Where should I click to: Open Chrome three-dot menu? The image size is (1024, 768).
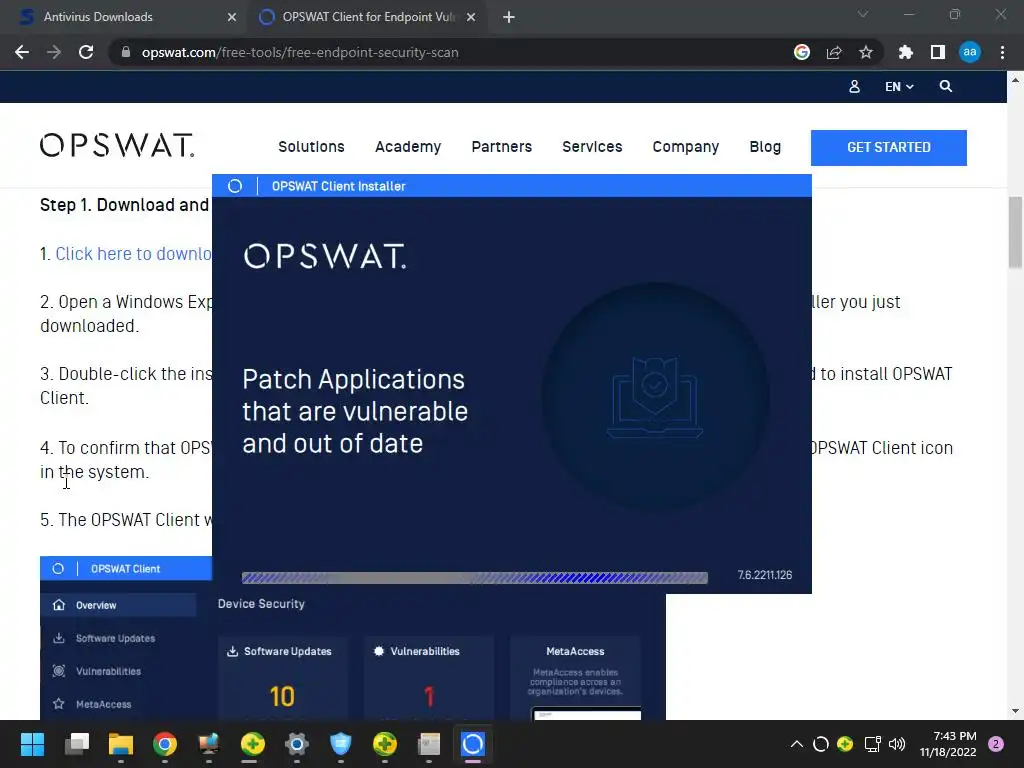[1002, 52]
